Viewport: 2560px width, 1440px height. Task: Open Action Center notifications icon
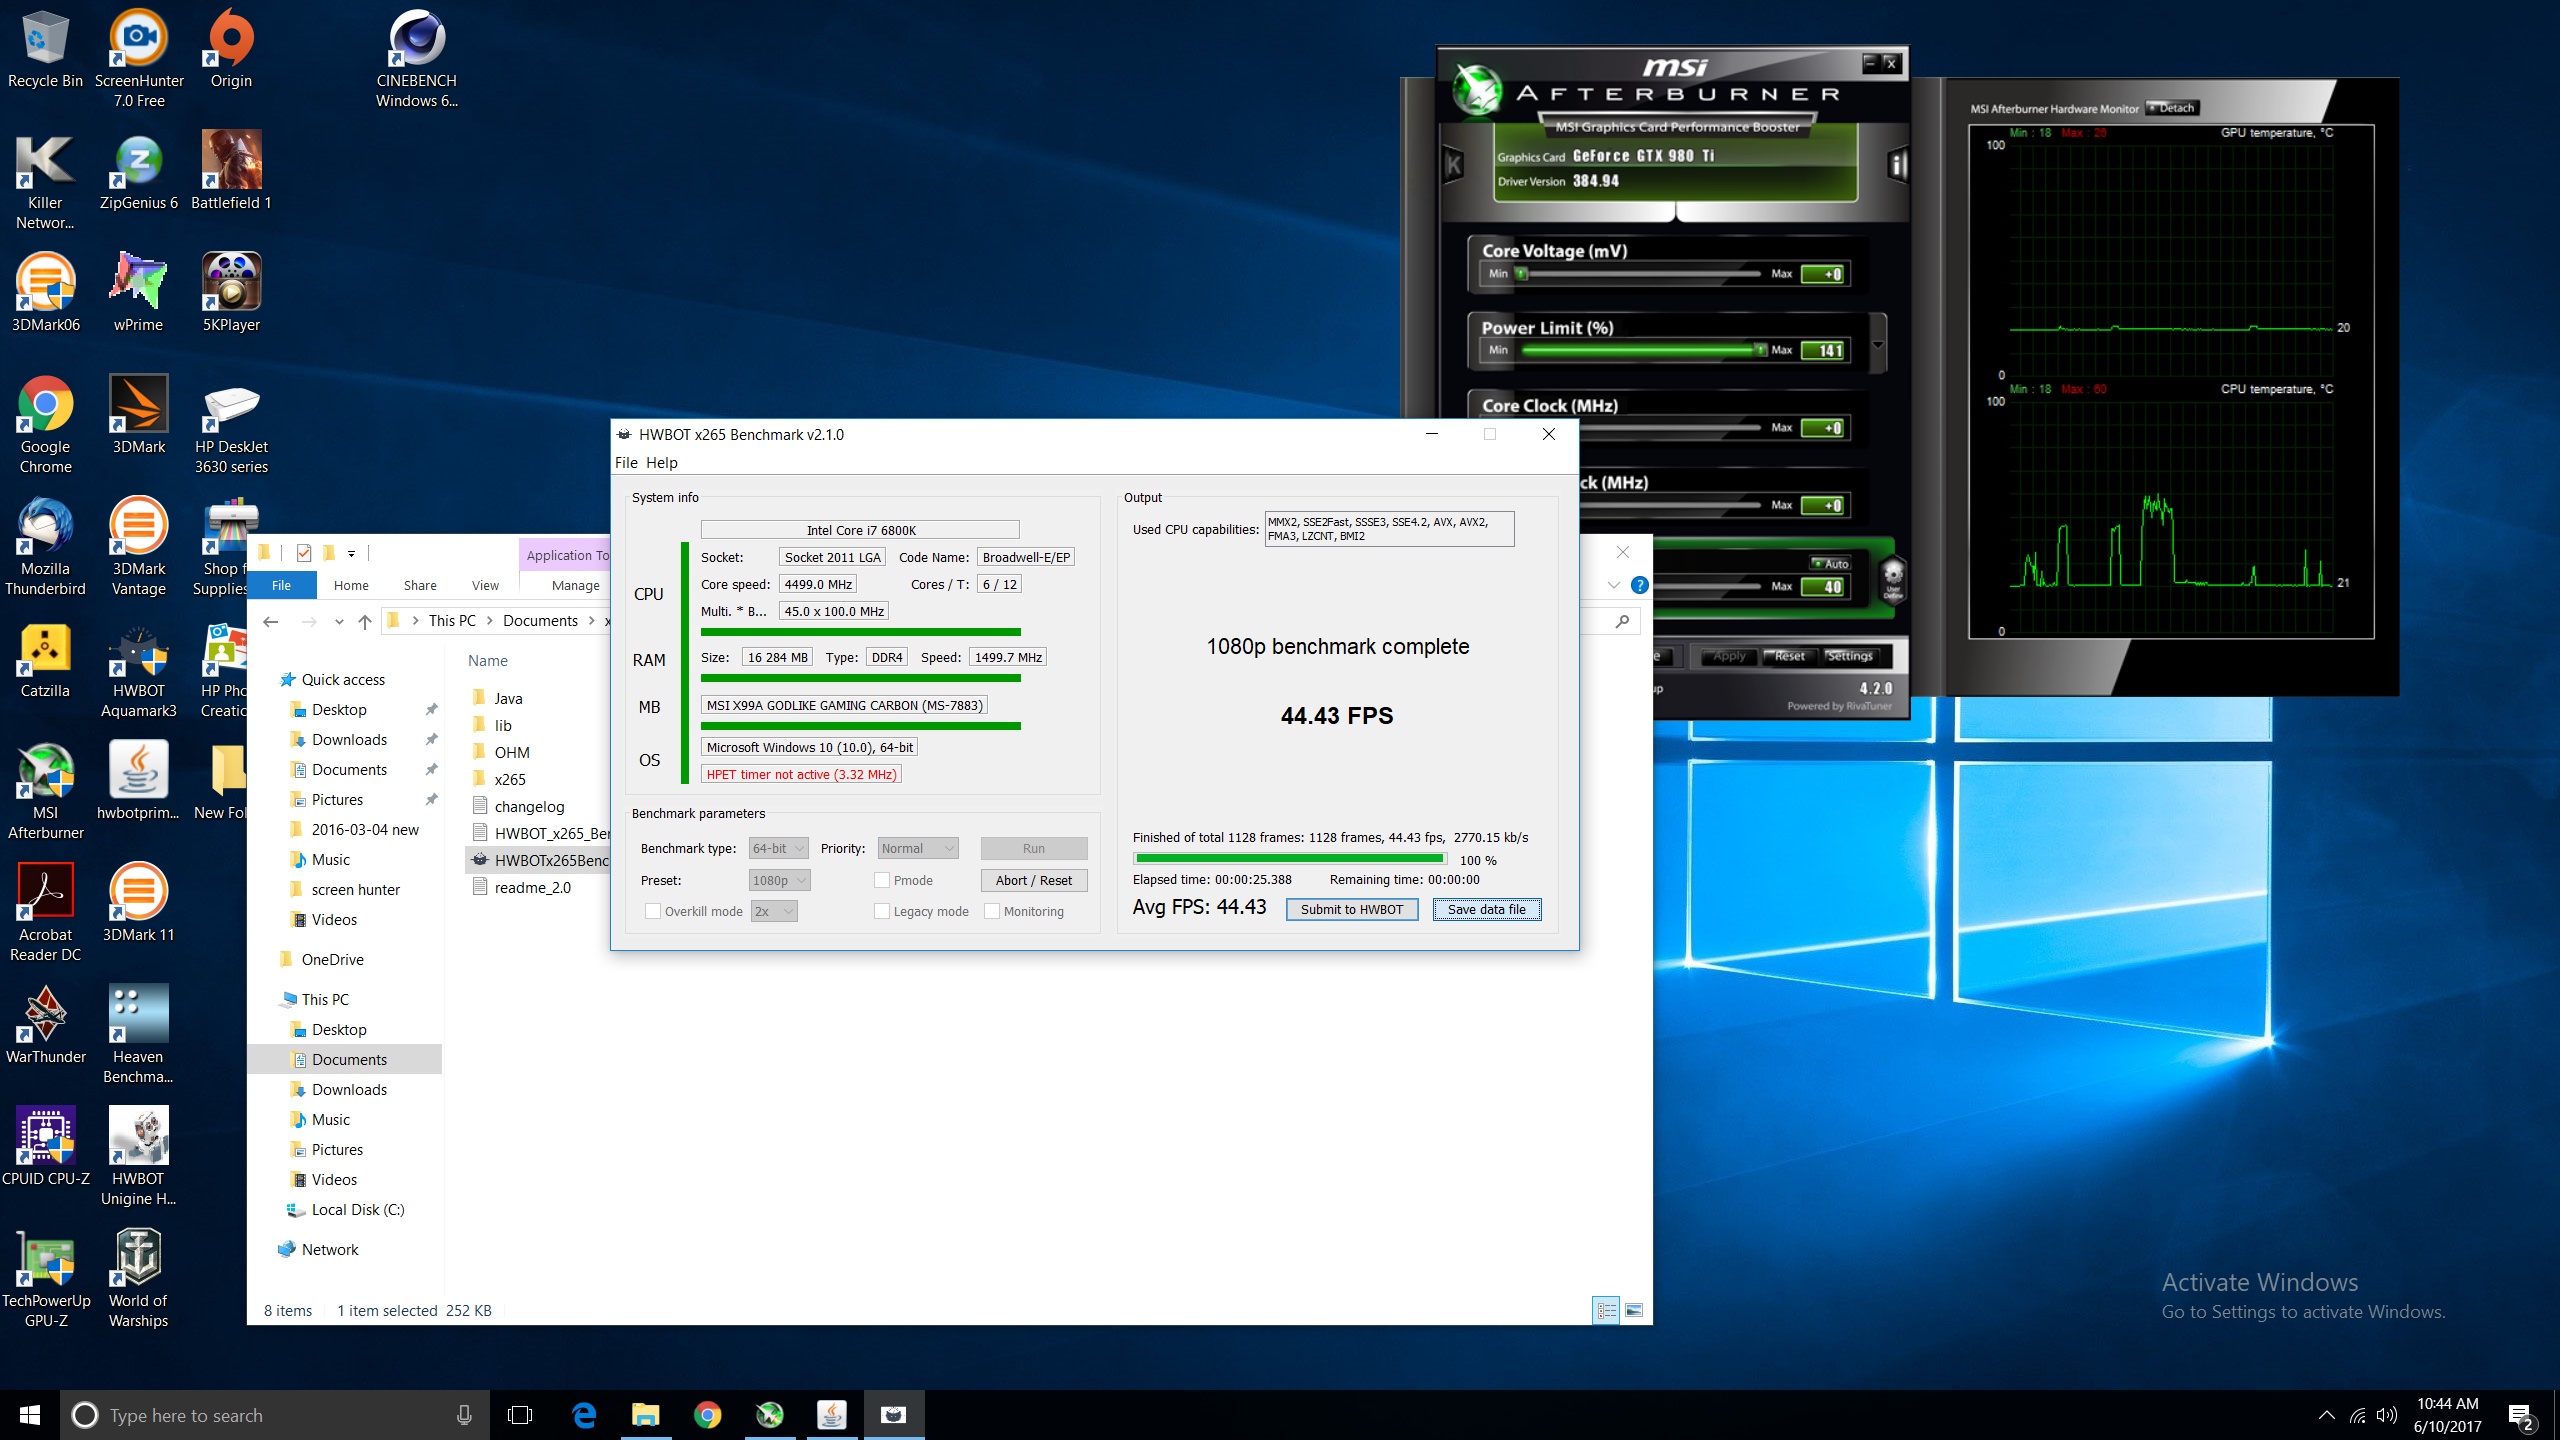click(2521, 1415)
